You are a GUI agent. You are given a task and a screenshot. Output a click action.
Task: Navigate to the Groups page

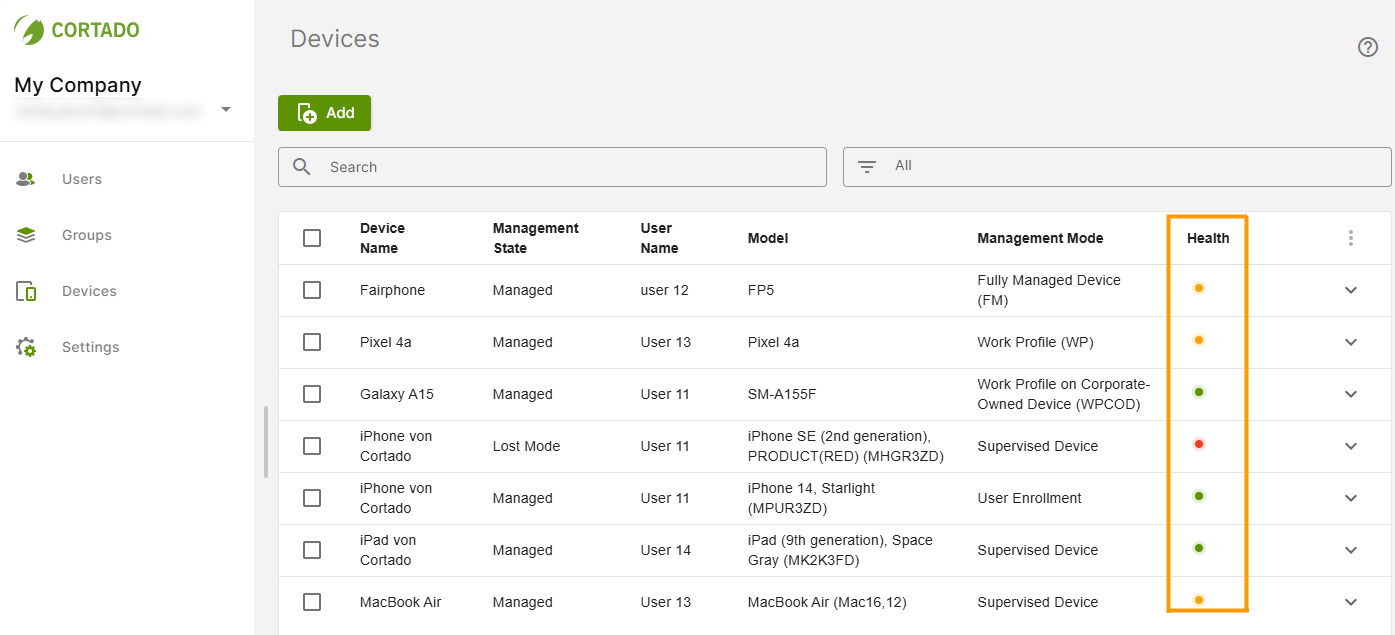(86, 234)
